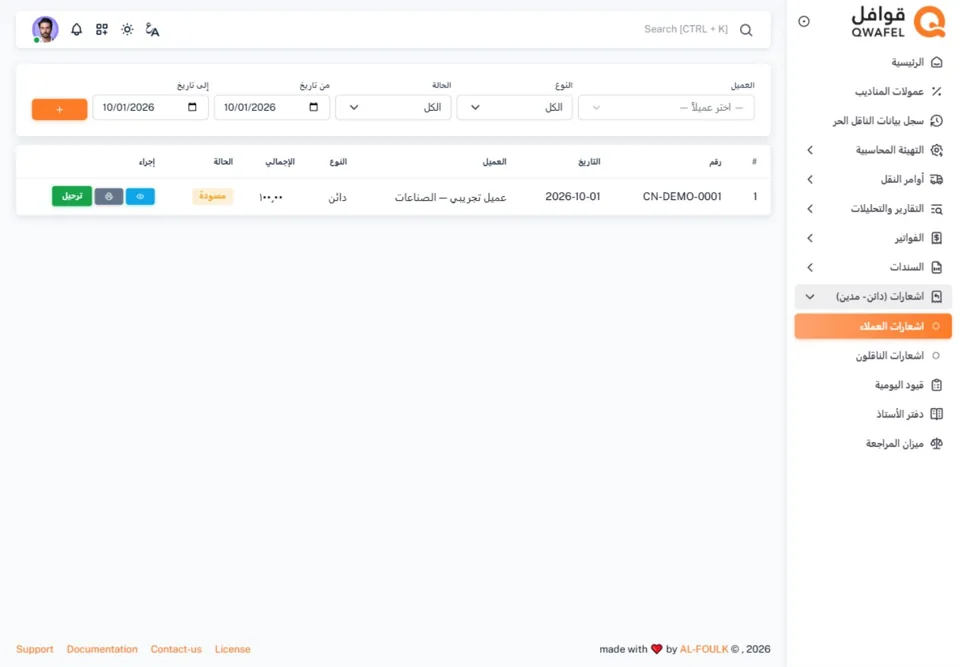Click the إلى تاريخ date field
Viewport: 960px width, 667px height.
point(151,108)
